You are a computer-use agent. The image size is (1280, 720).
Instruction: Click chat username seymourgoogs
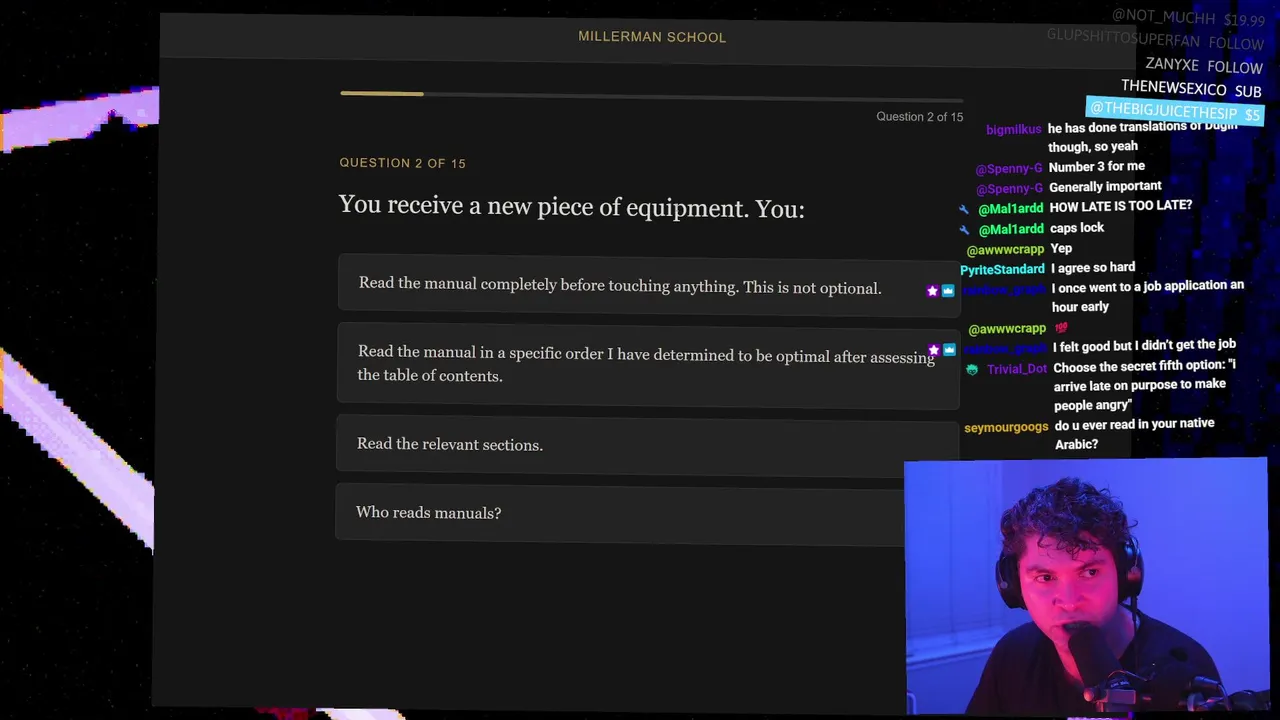coord(1006,427)
